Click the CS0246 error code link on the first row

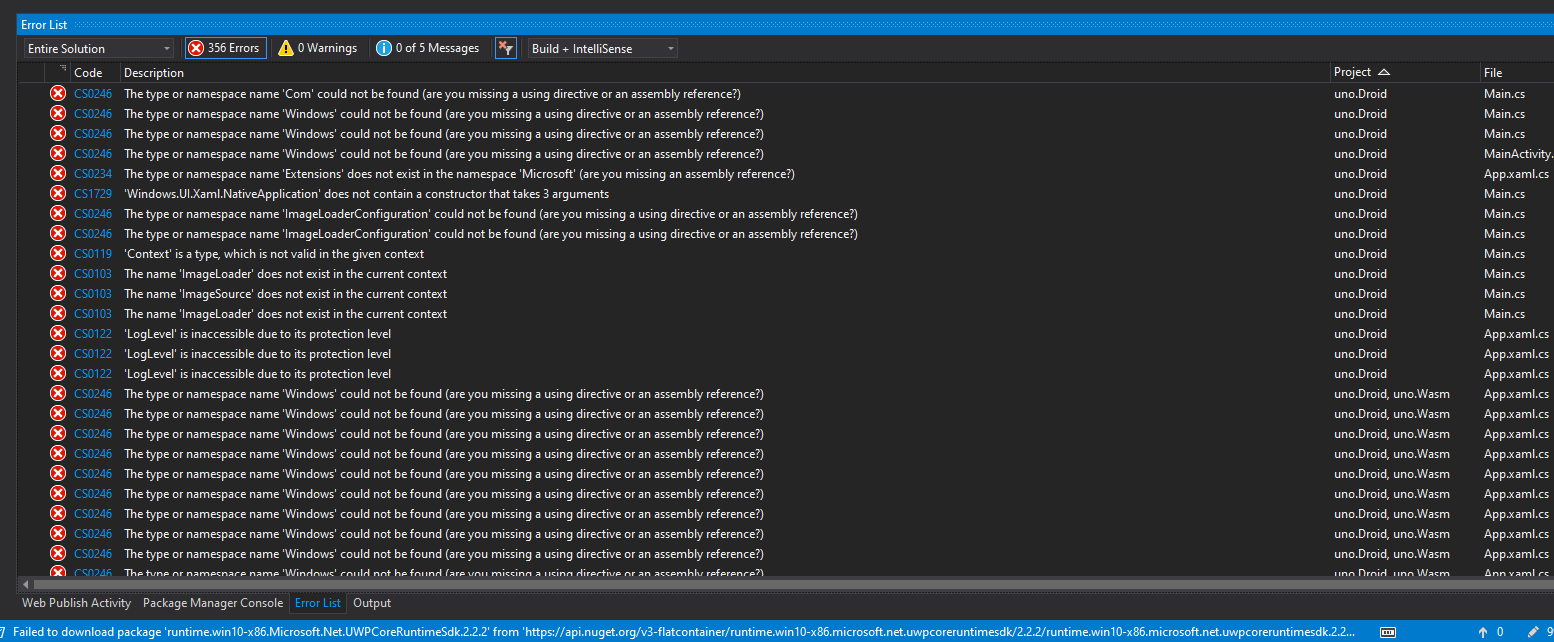(x=92, y=93)
